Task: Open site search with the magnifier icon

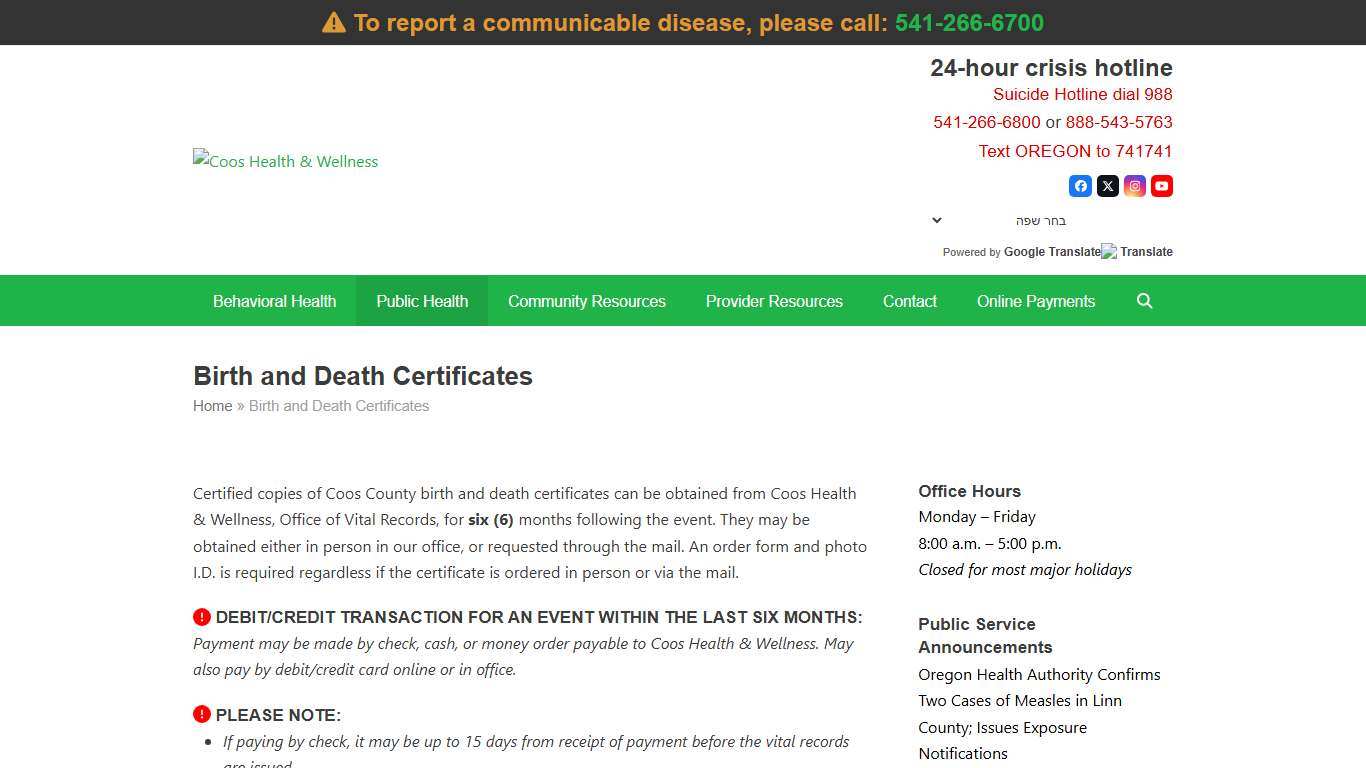Action: click(x=1144, y=300)
